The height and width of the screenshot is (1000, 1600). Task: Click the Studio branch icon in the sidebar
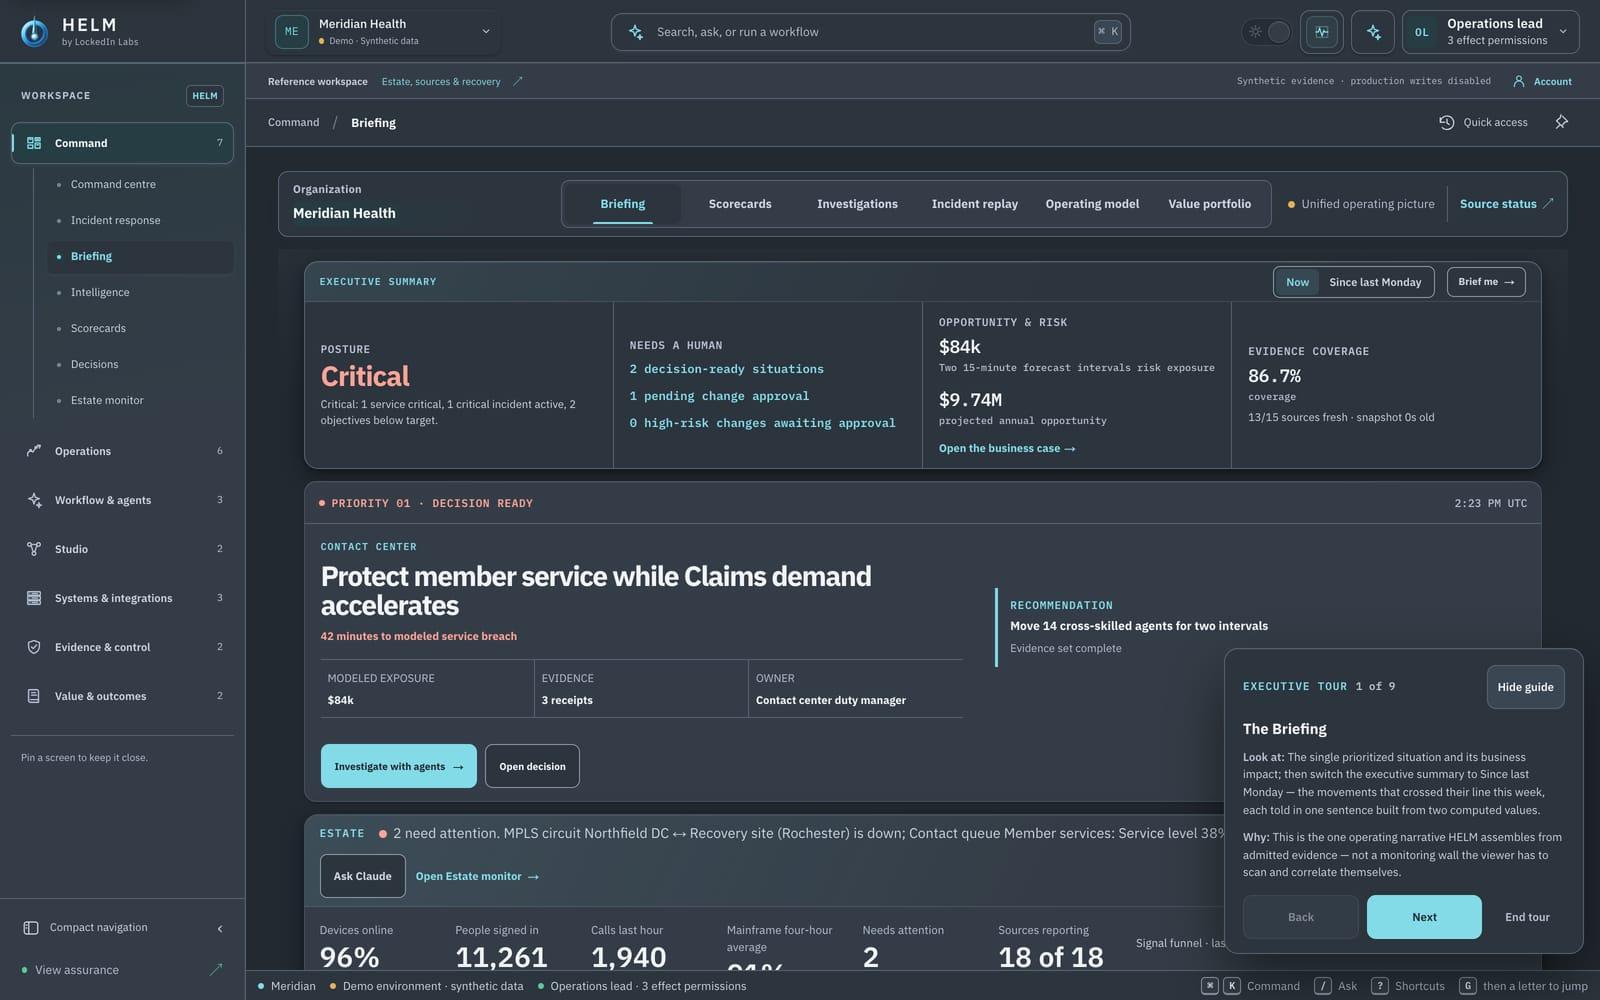click(x=34, y=549)
